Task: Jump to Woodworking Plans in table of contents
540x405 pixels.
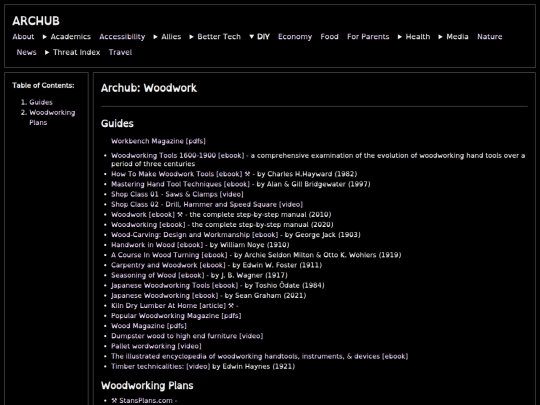Action: pos(52,117)
